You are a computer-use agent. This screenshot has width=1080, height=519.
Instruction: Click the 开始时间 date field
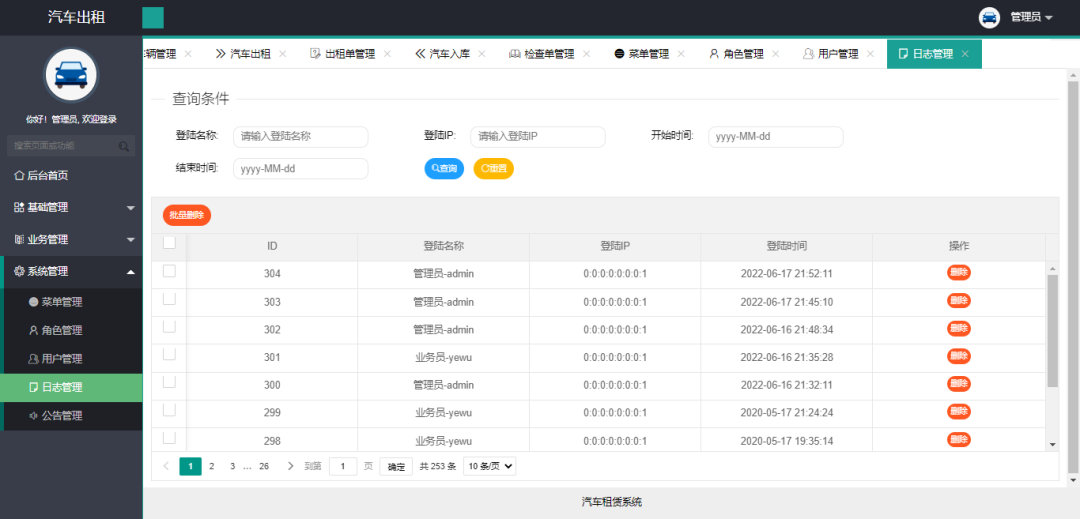pyautogui.click(x=776, y=136)
